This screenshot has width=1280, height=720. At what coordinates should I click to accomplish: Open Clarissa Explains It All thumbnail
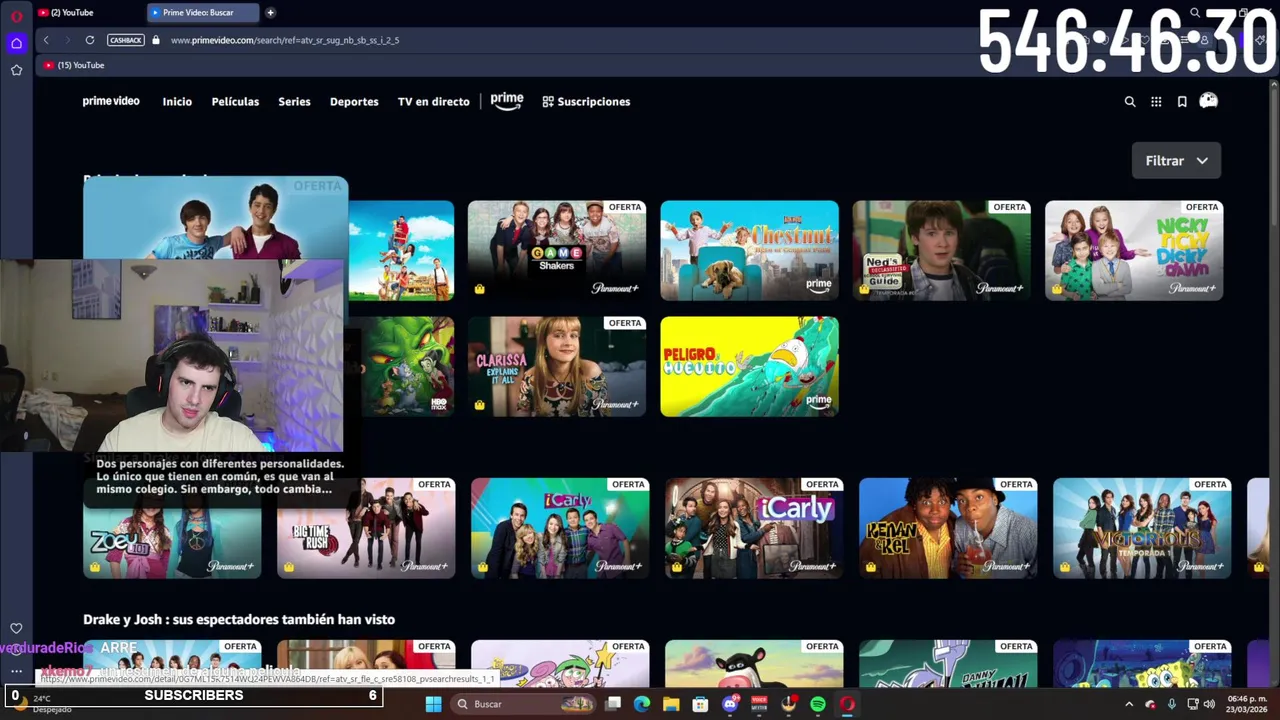[557, 366]
